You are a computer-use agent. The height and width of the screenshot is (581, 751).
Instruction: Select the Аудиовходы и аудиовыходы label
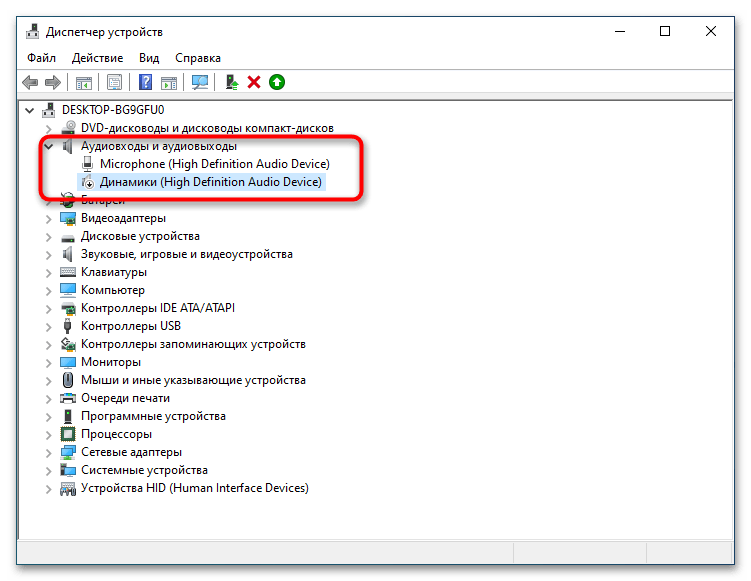click(x=159, y=146)
